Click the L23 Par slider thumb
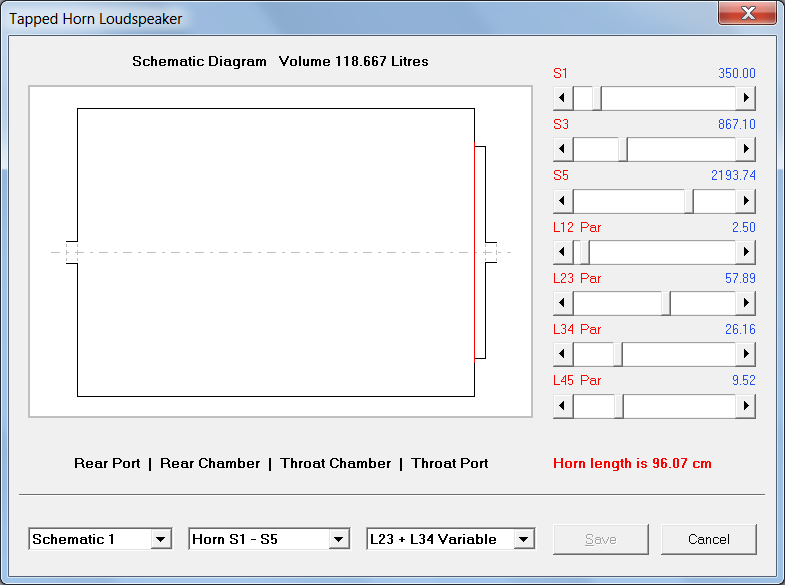This screenshot has height=585, width=785. point(666,302)
